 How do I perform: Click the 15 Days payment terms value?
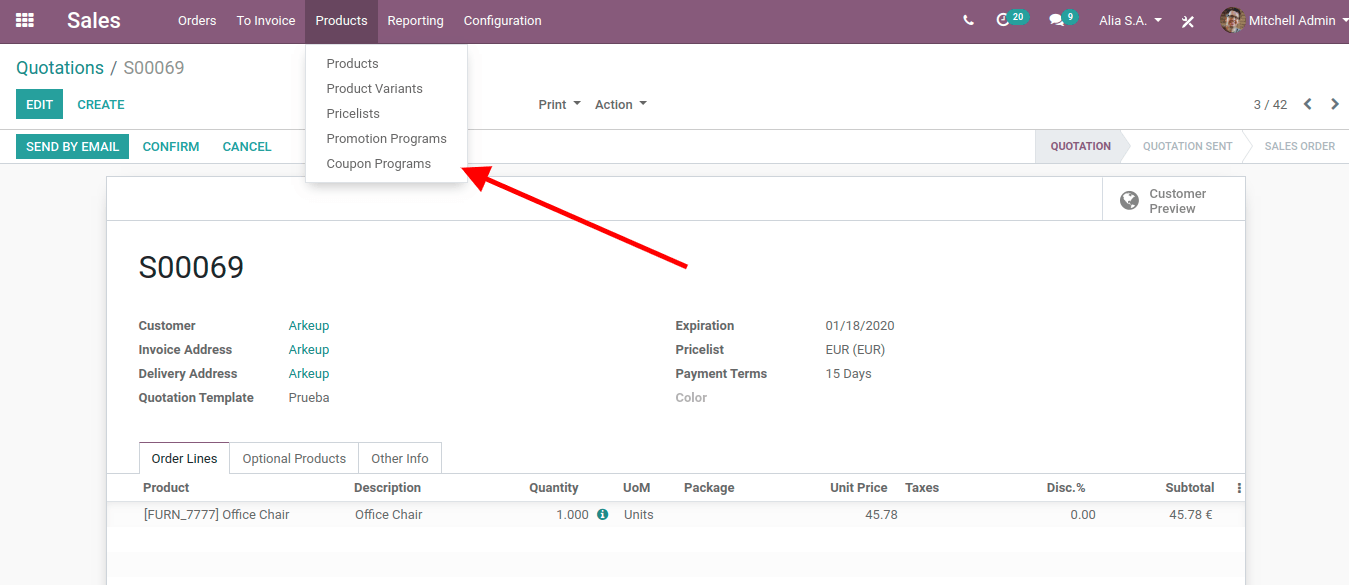pos(849,374)
